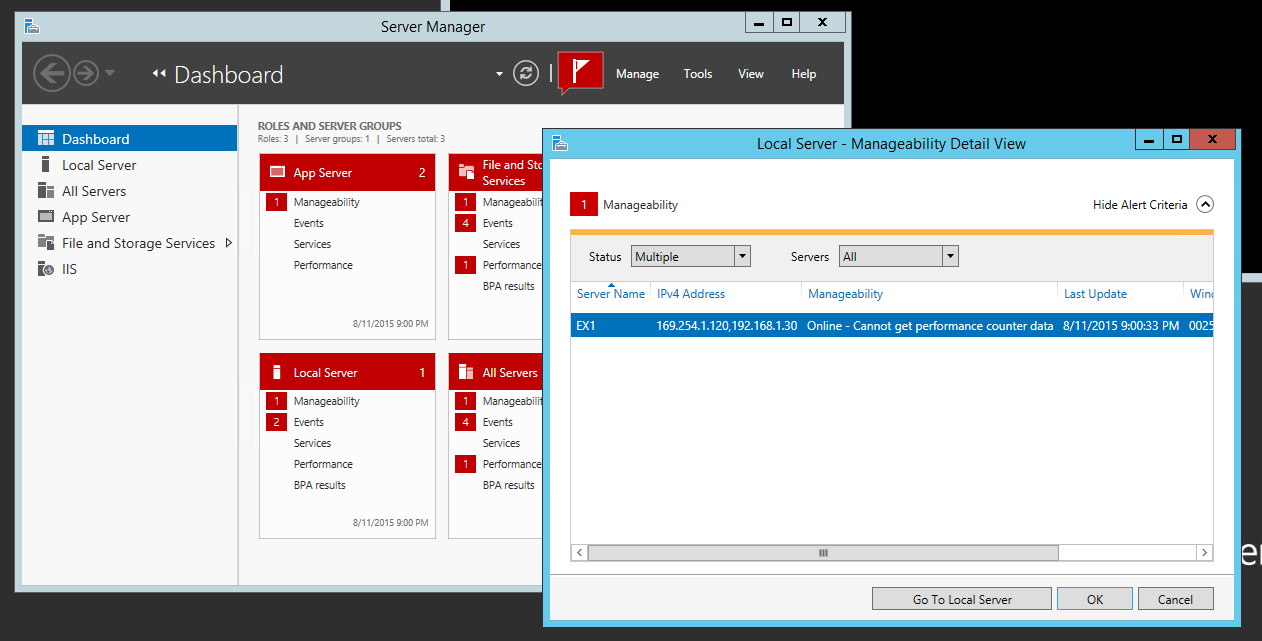Click the refresh icon in the toolbar
Image resolution: width=1262 pixels, height=641 pixels.
(x=525, y=72)
